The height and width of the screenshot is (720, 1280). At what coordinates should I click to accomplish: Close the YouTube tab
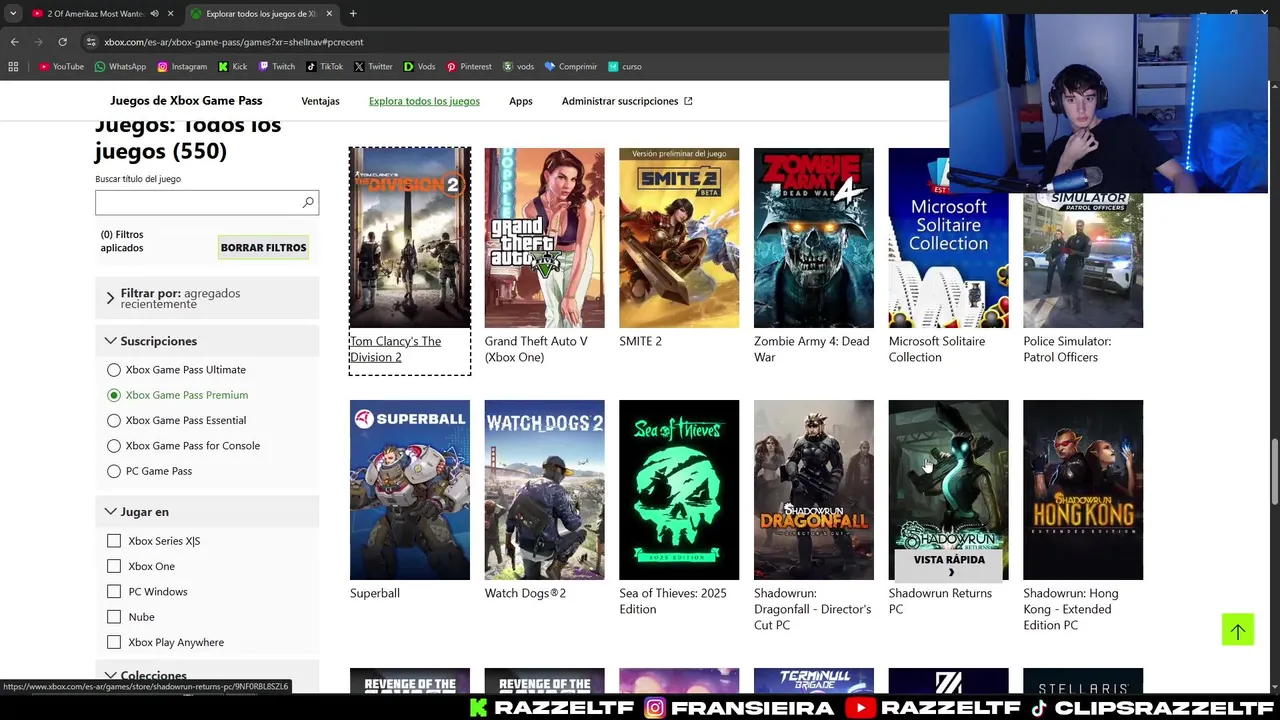pyautogui.click(x=170, y=14)
